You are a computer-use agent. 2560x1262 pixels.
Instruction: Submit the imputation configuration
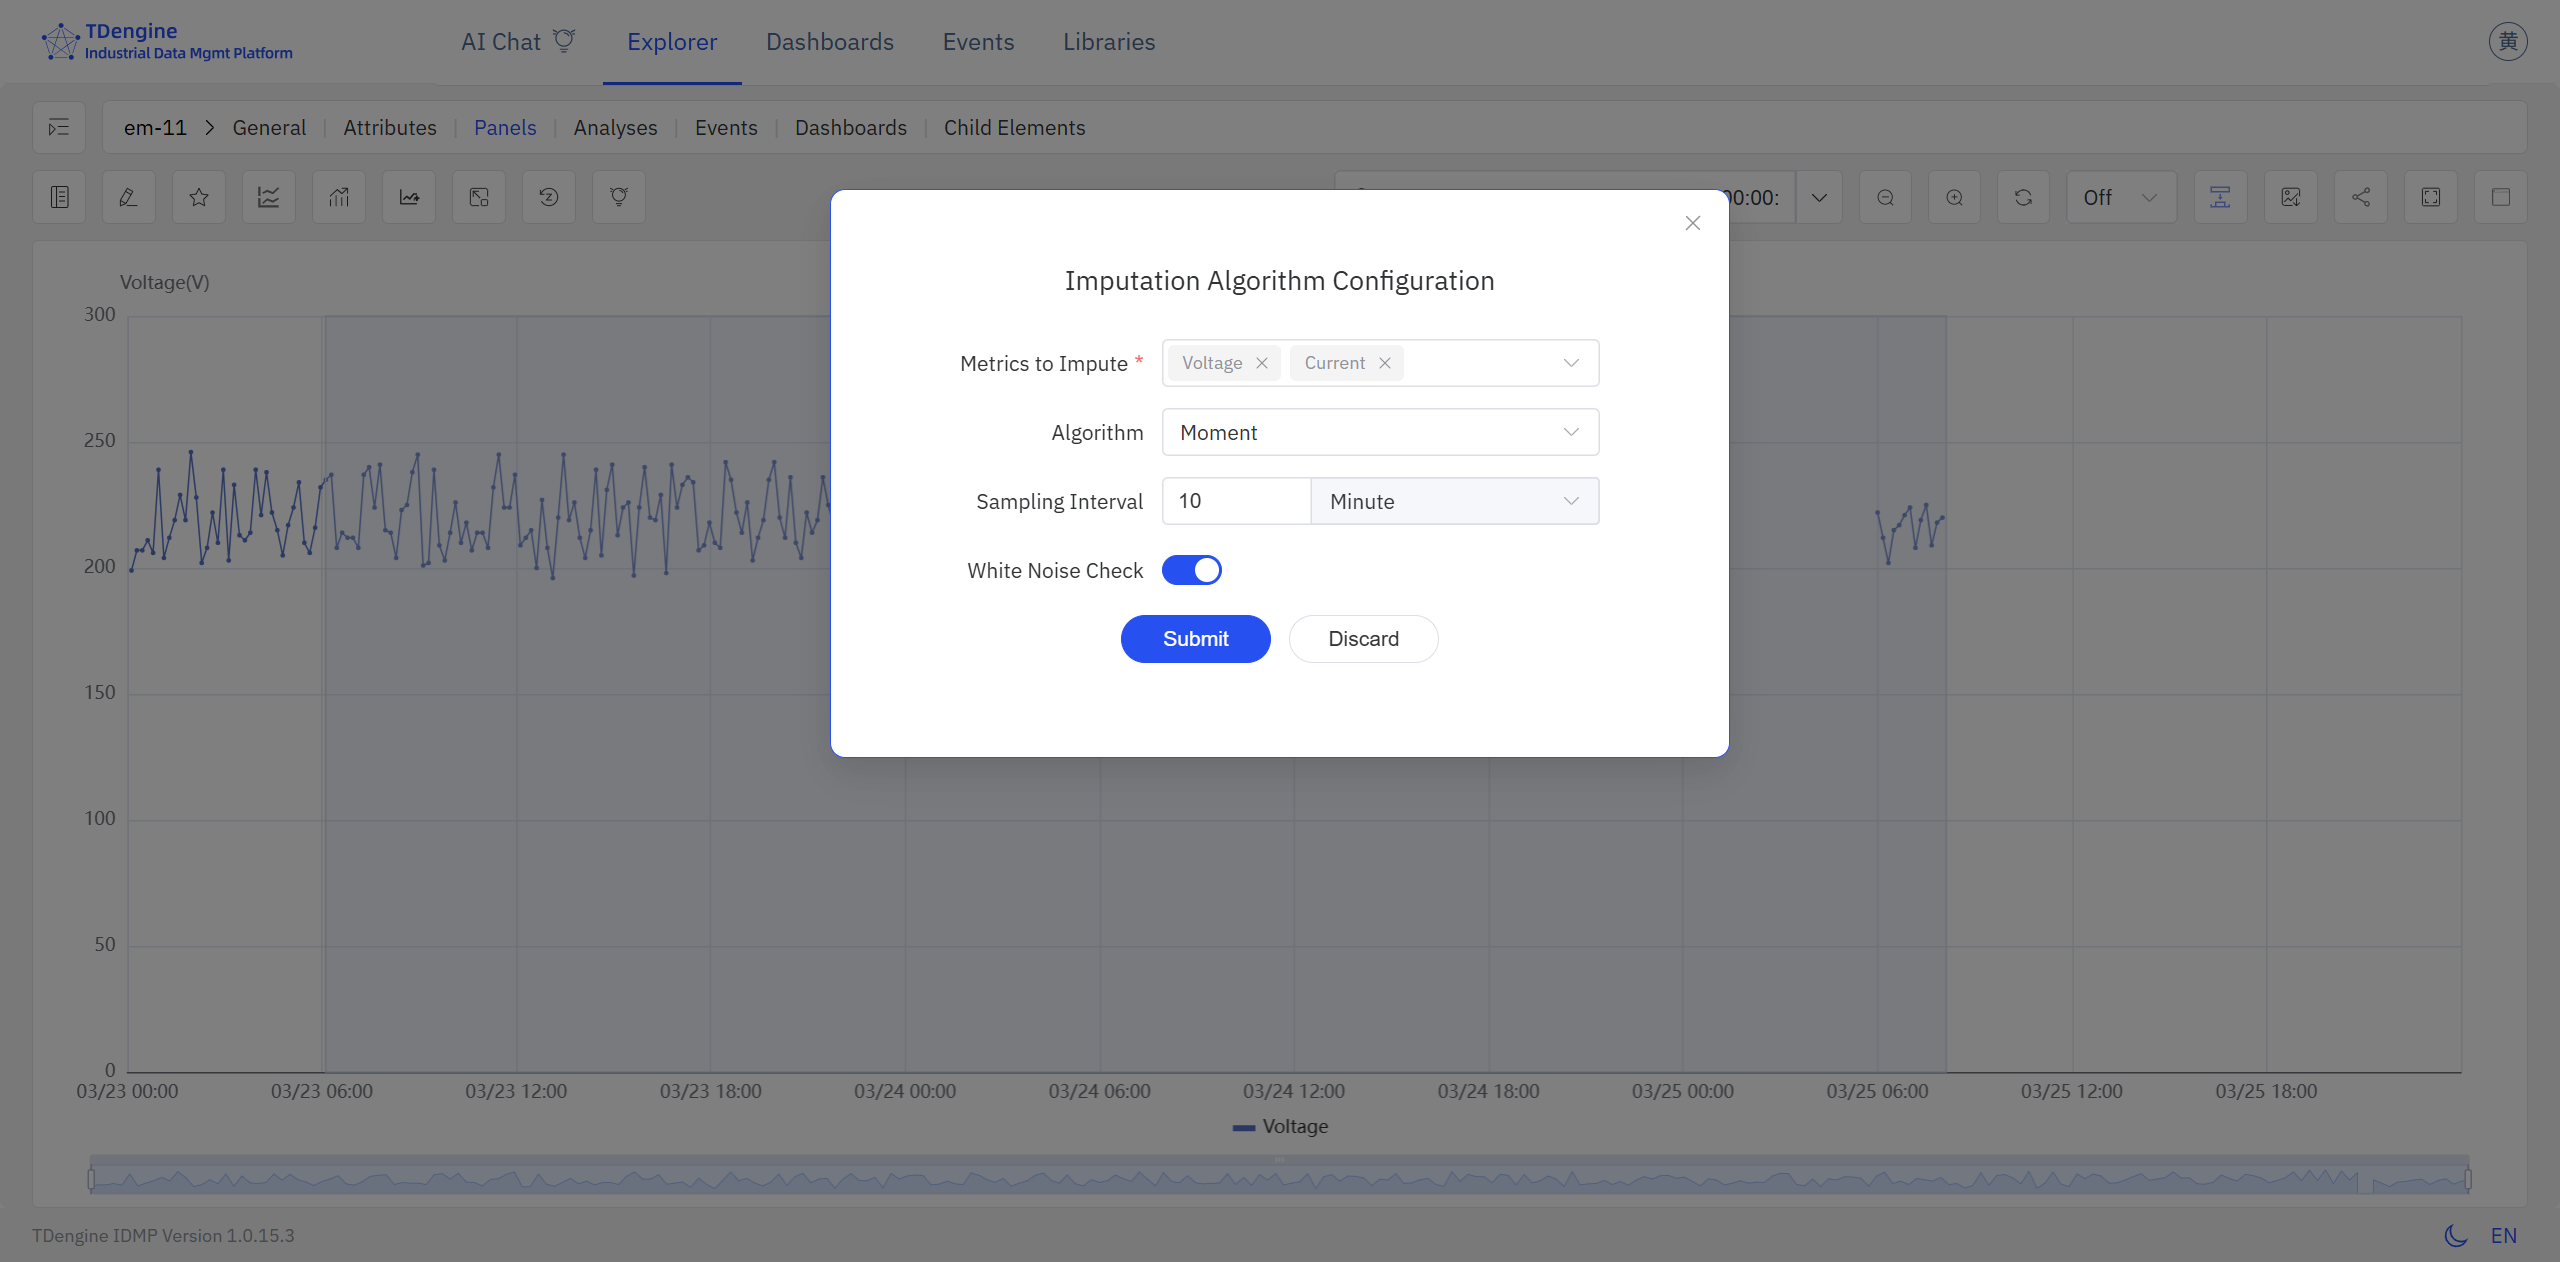(1195, 639)
